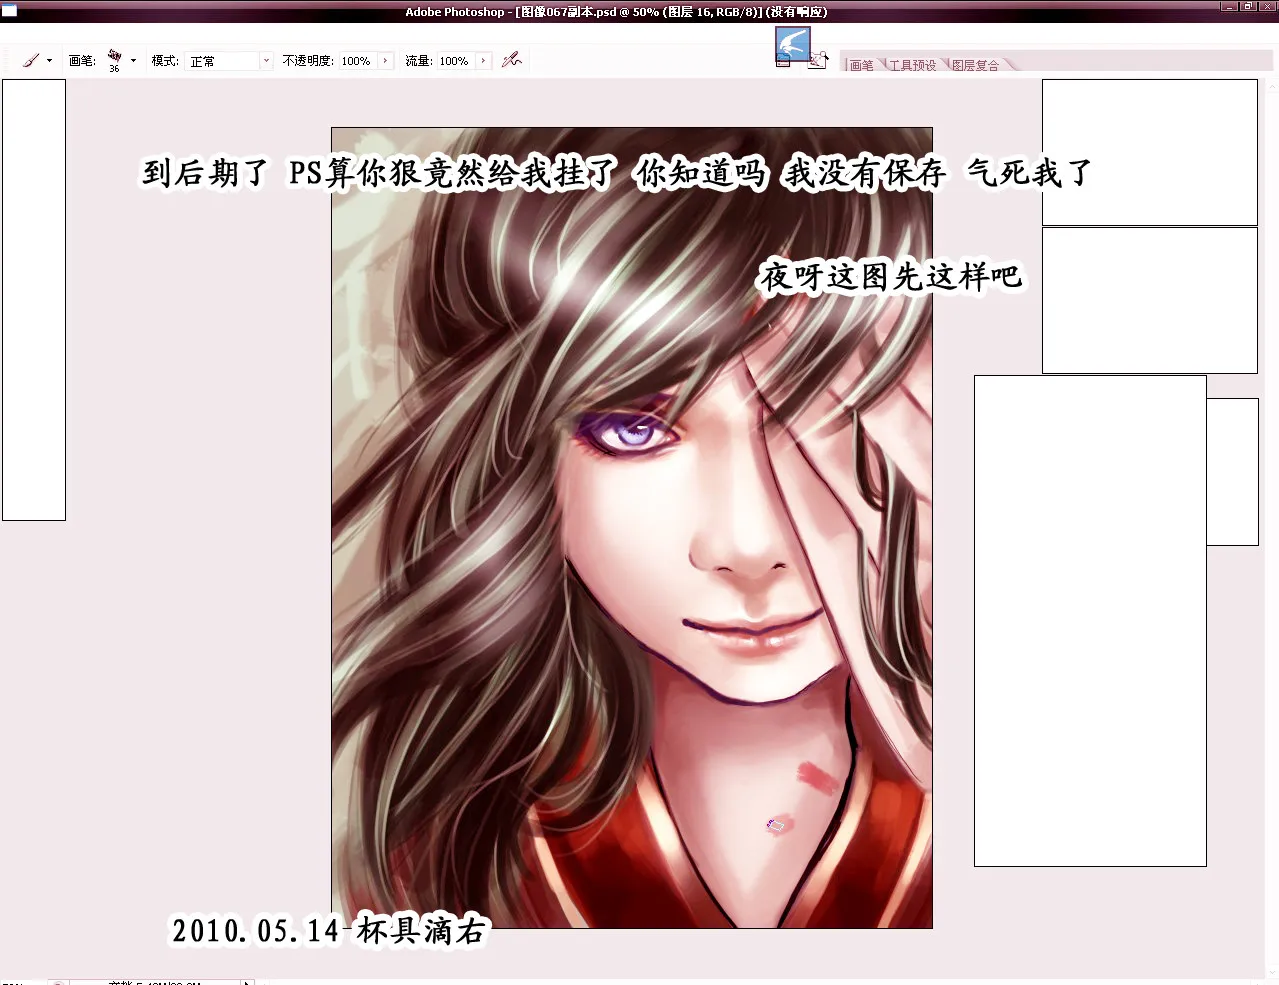Expand the arrow beside the Brush tool icon
Viewport: 1279px width, 985px height.
click(49, 61)
